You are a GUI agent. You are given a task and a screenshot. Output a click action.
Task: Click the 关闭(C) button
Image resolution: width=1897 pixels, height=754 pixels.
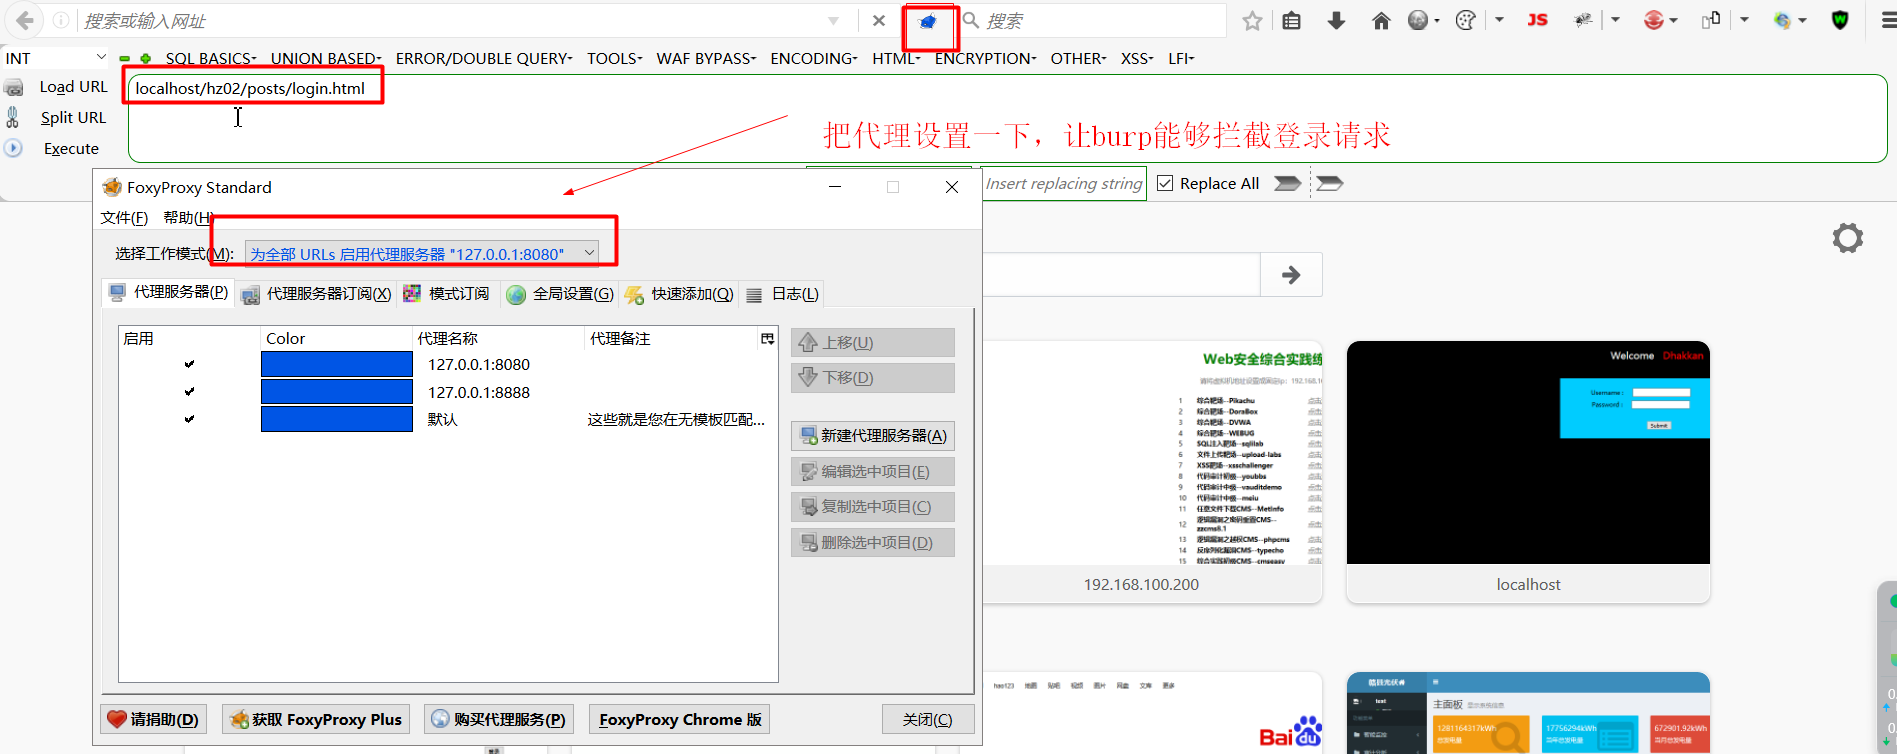coord(927,719)
